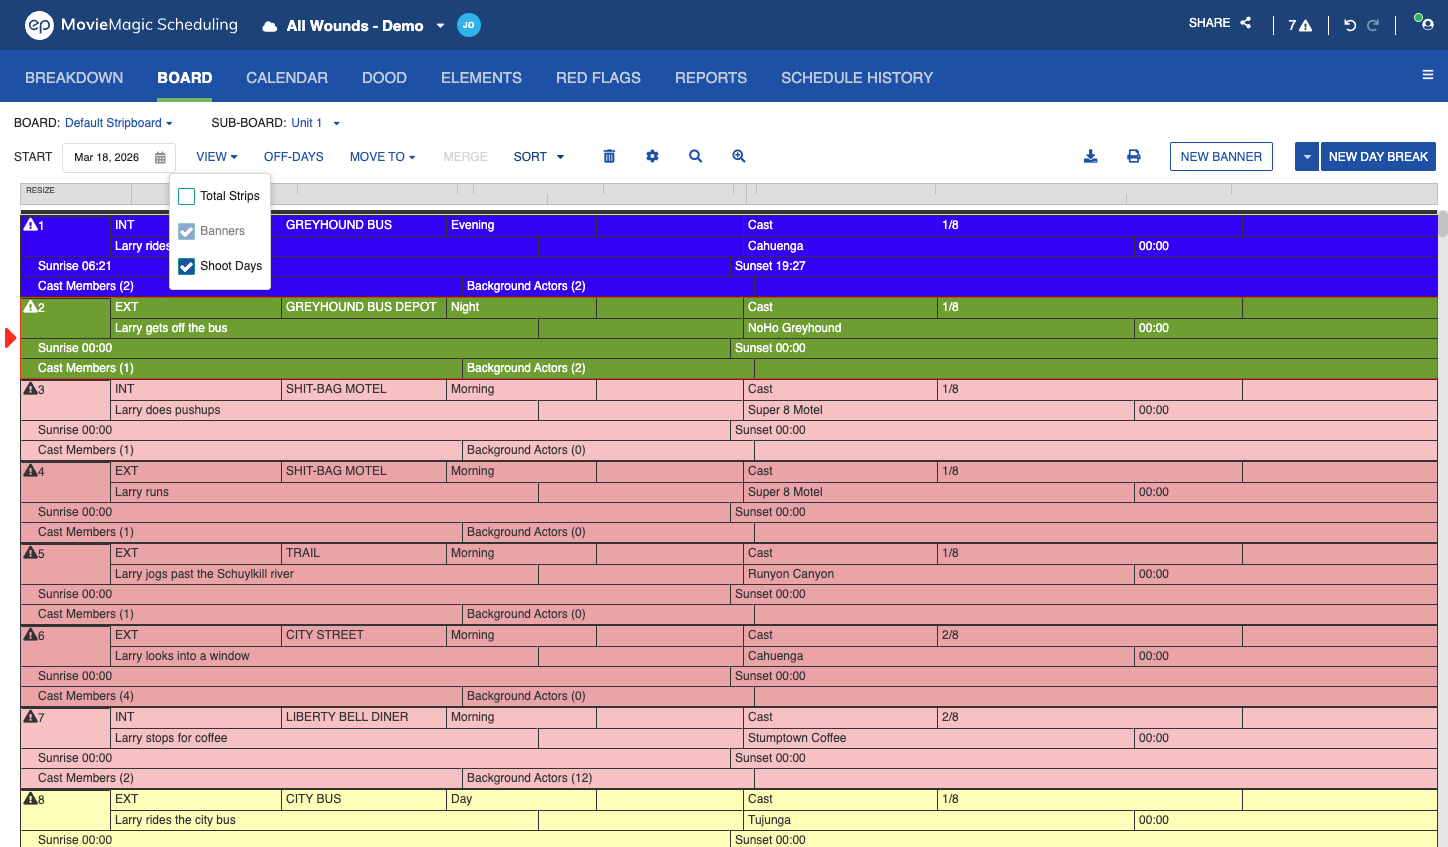1448x847 pixels.
Task: Open the DOOD tab
Action: tap(384, 77)
